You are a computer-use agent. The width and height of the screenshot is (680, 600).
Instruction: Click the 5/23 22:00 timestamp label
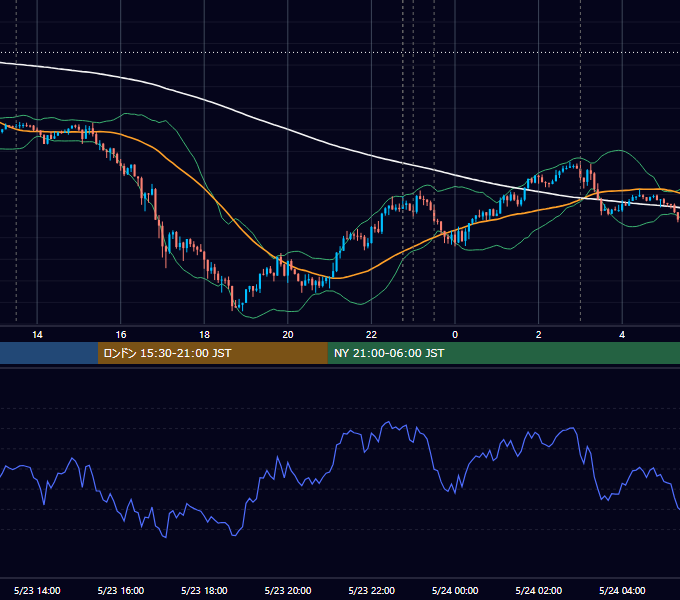[x=372, y=590]
